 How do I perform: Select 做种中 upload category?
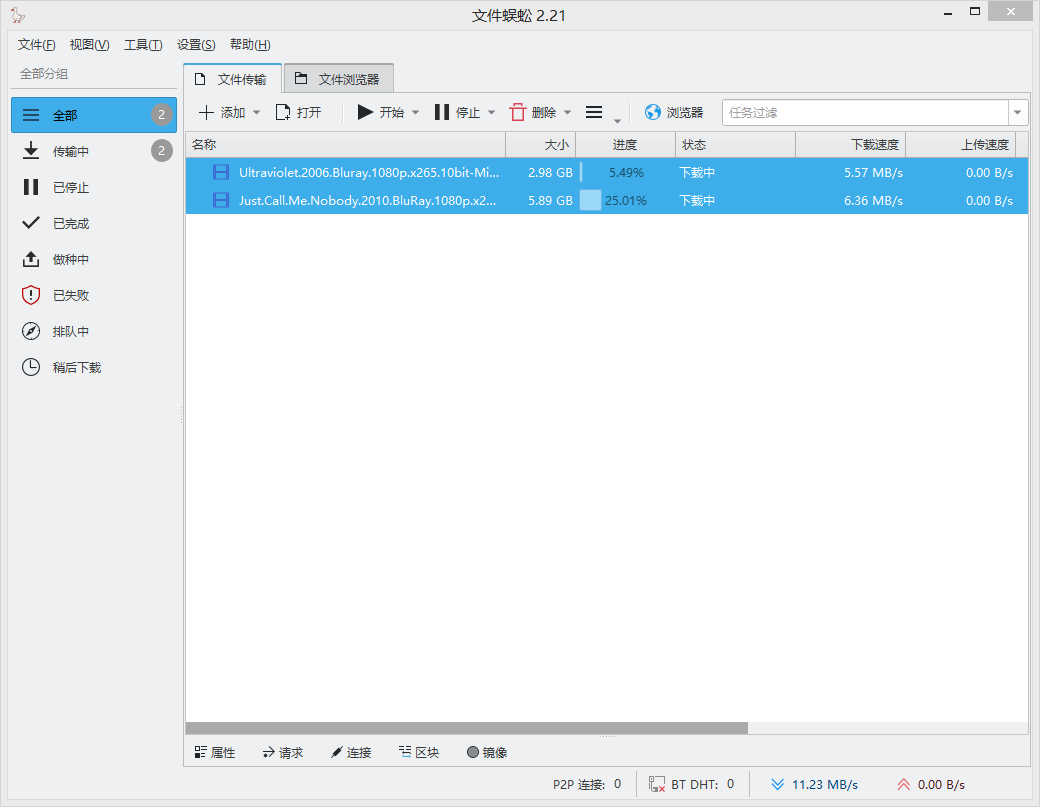tap(94, 259)
